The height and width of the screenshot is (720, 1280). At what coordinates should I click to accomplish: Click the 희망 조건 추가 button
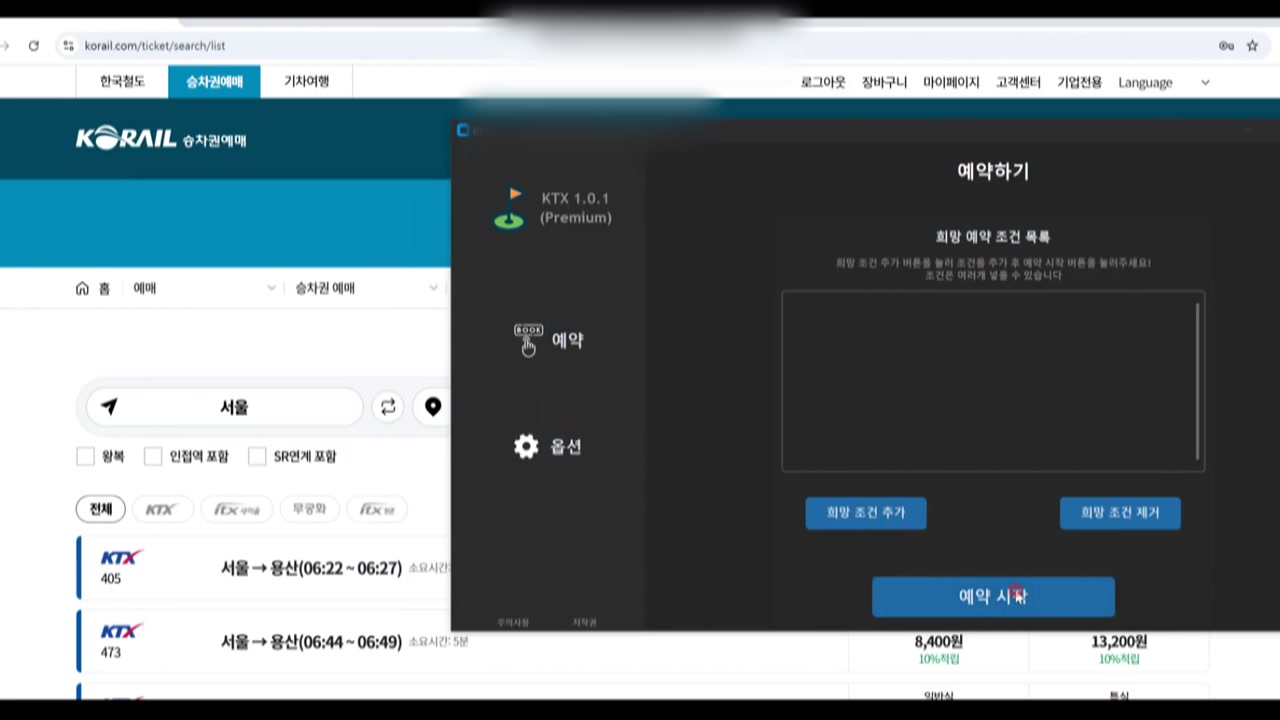866,513
